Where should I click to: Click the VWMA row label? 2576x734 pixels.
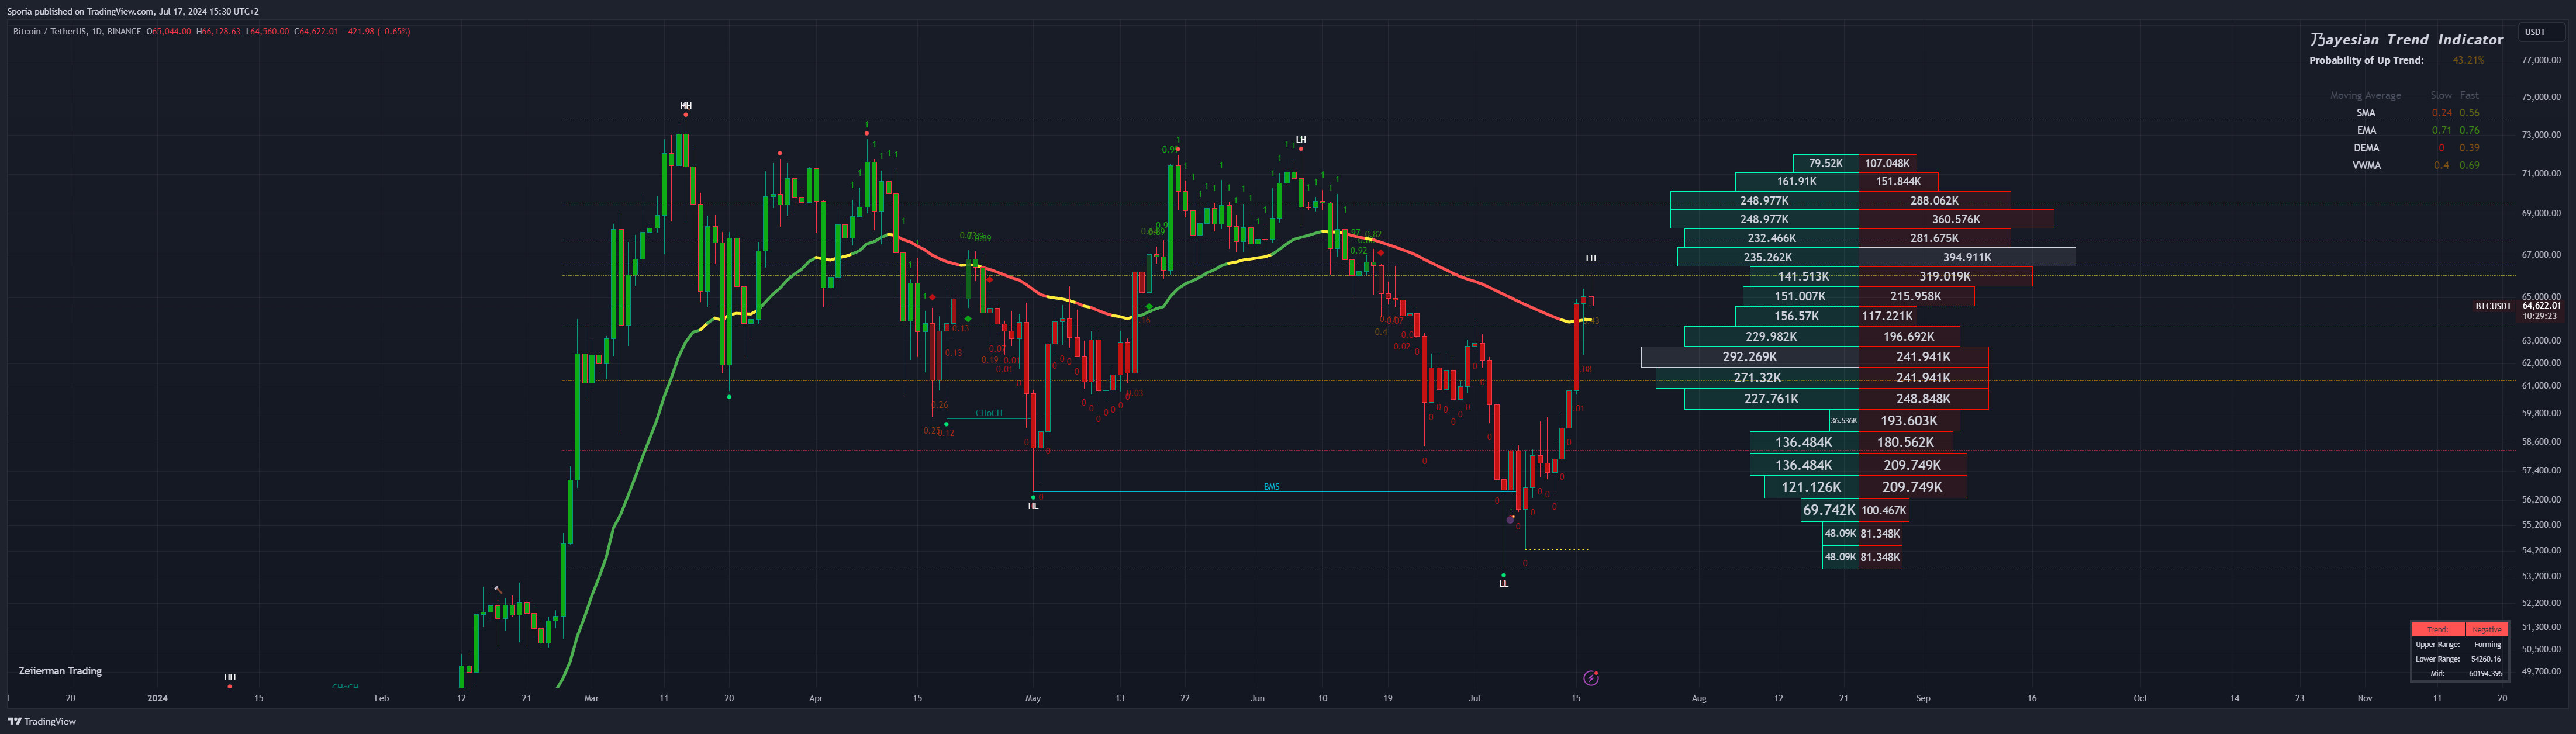[x=2366, y=165]
